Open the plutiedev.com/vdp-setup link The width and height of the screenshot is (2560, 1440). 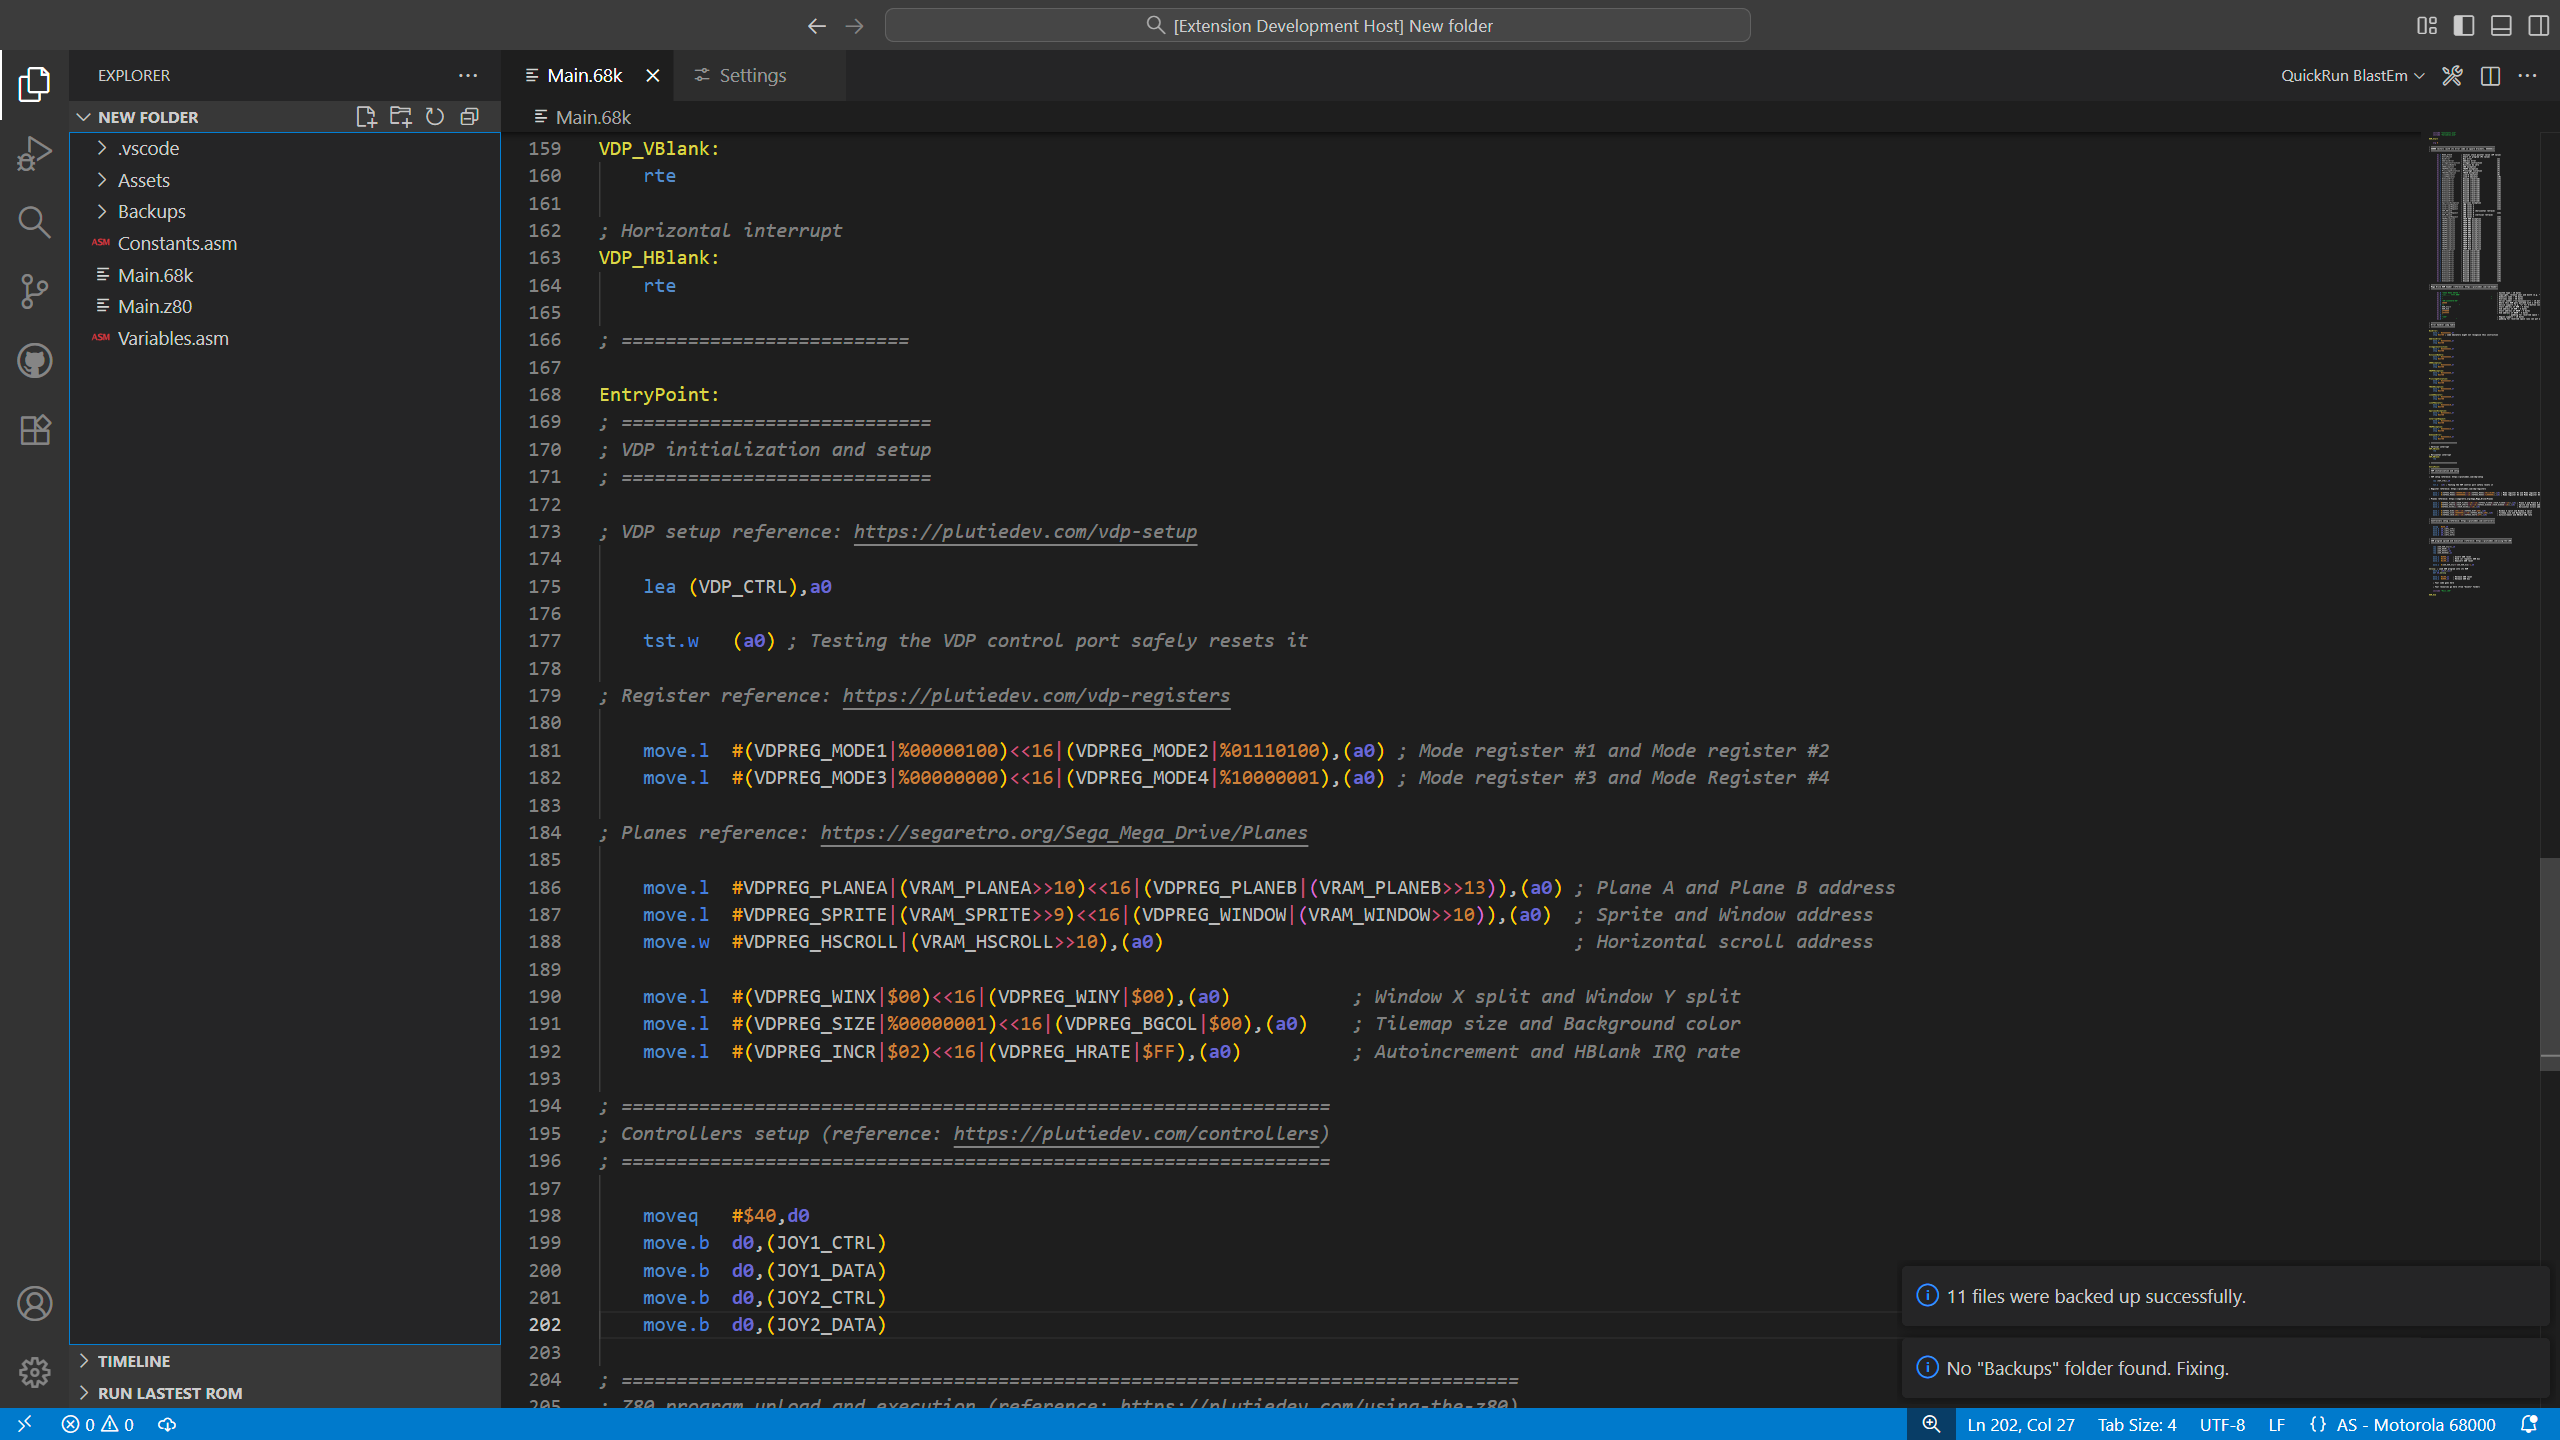pyautogui.click(x=1025, y=532)
